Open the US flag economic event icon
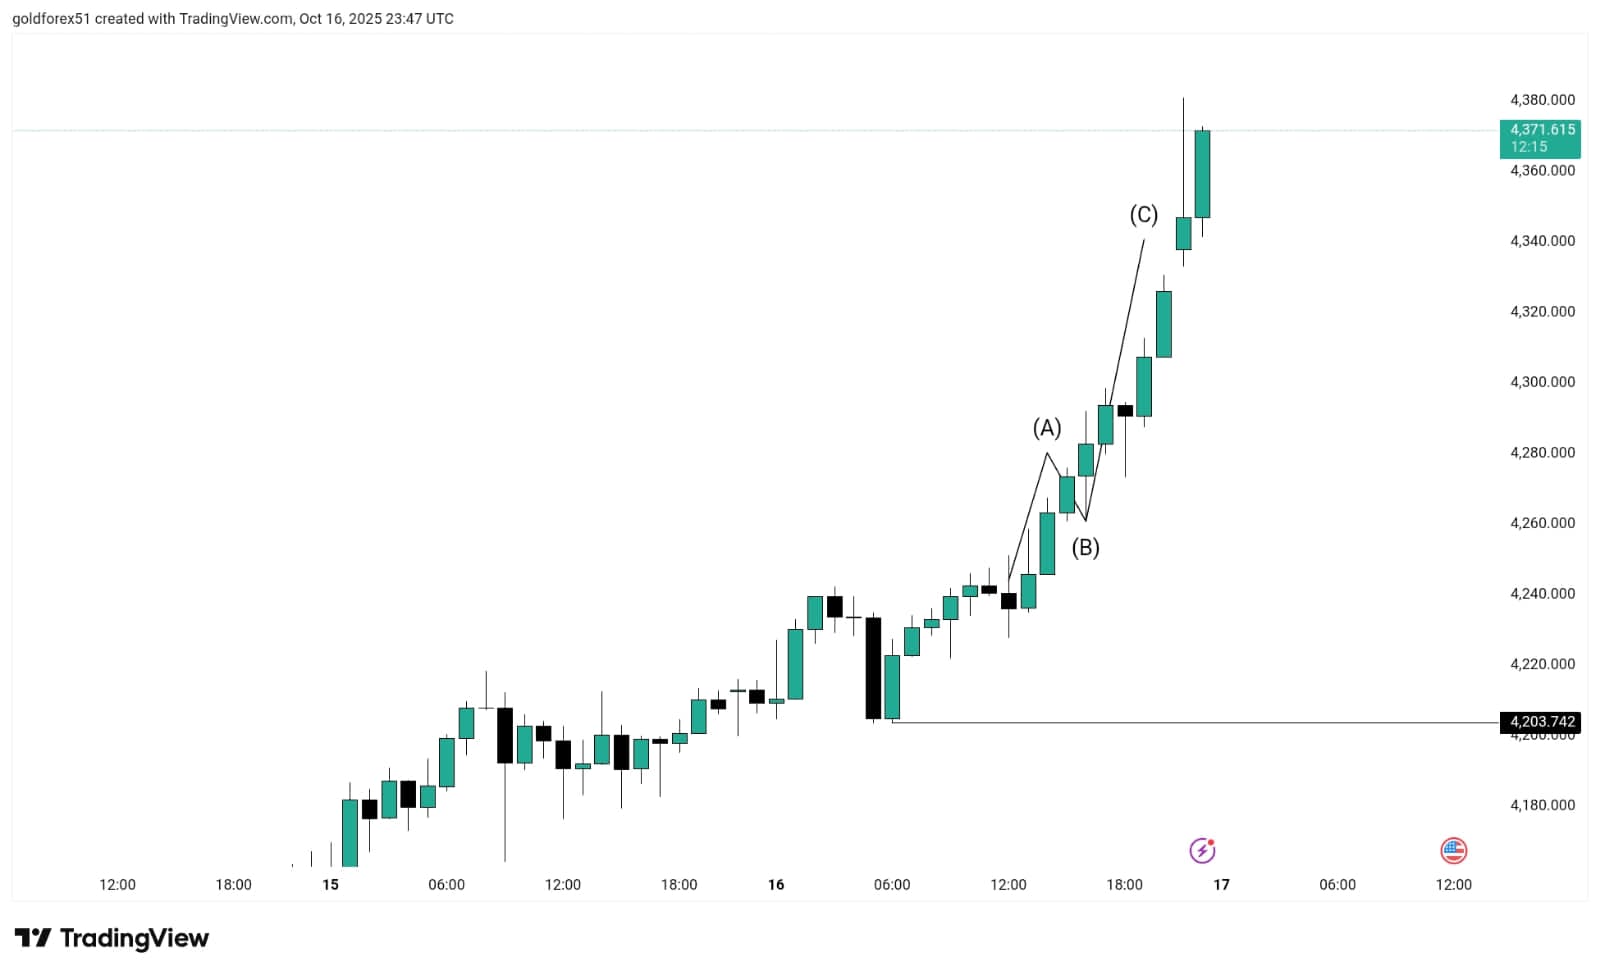This screenshot has height=975, width=1600. (1453, 851)
